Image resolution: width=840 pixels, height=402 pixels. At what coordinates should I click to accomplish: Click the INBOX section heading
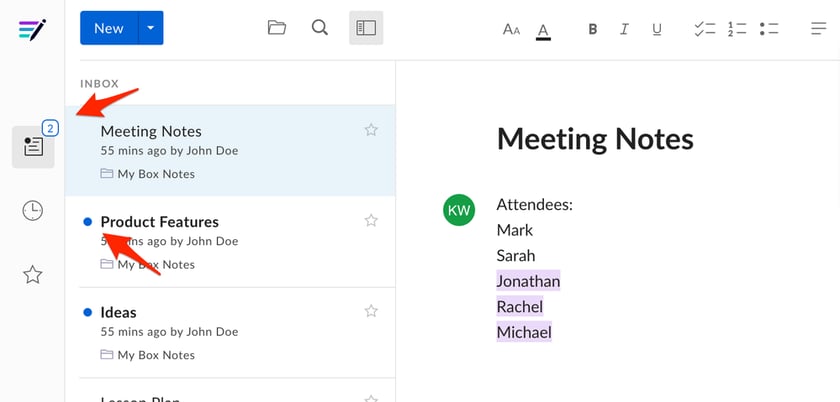click(x=100, y=84)
